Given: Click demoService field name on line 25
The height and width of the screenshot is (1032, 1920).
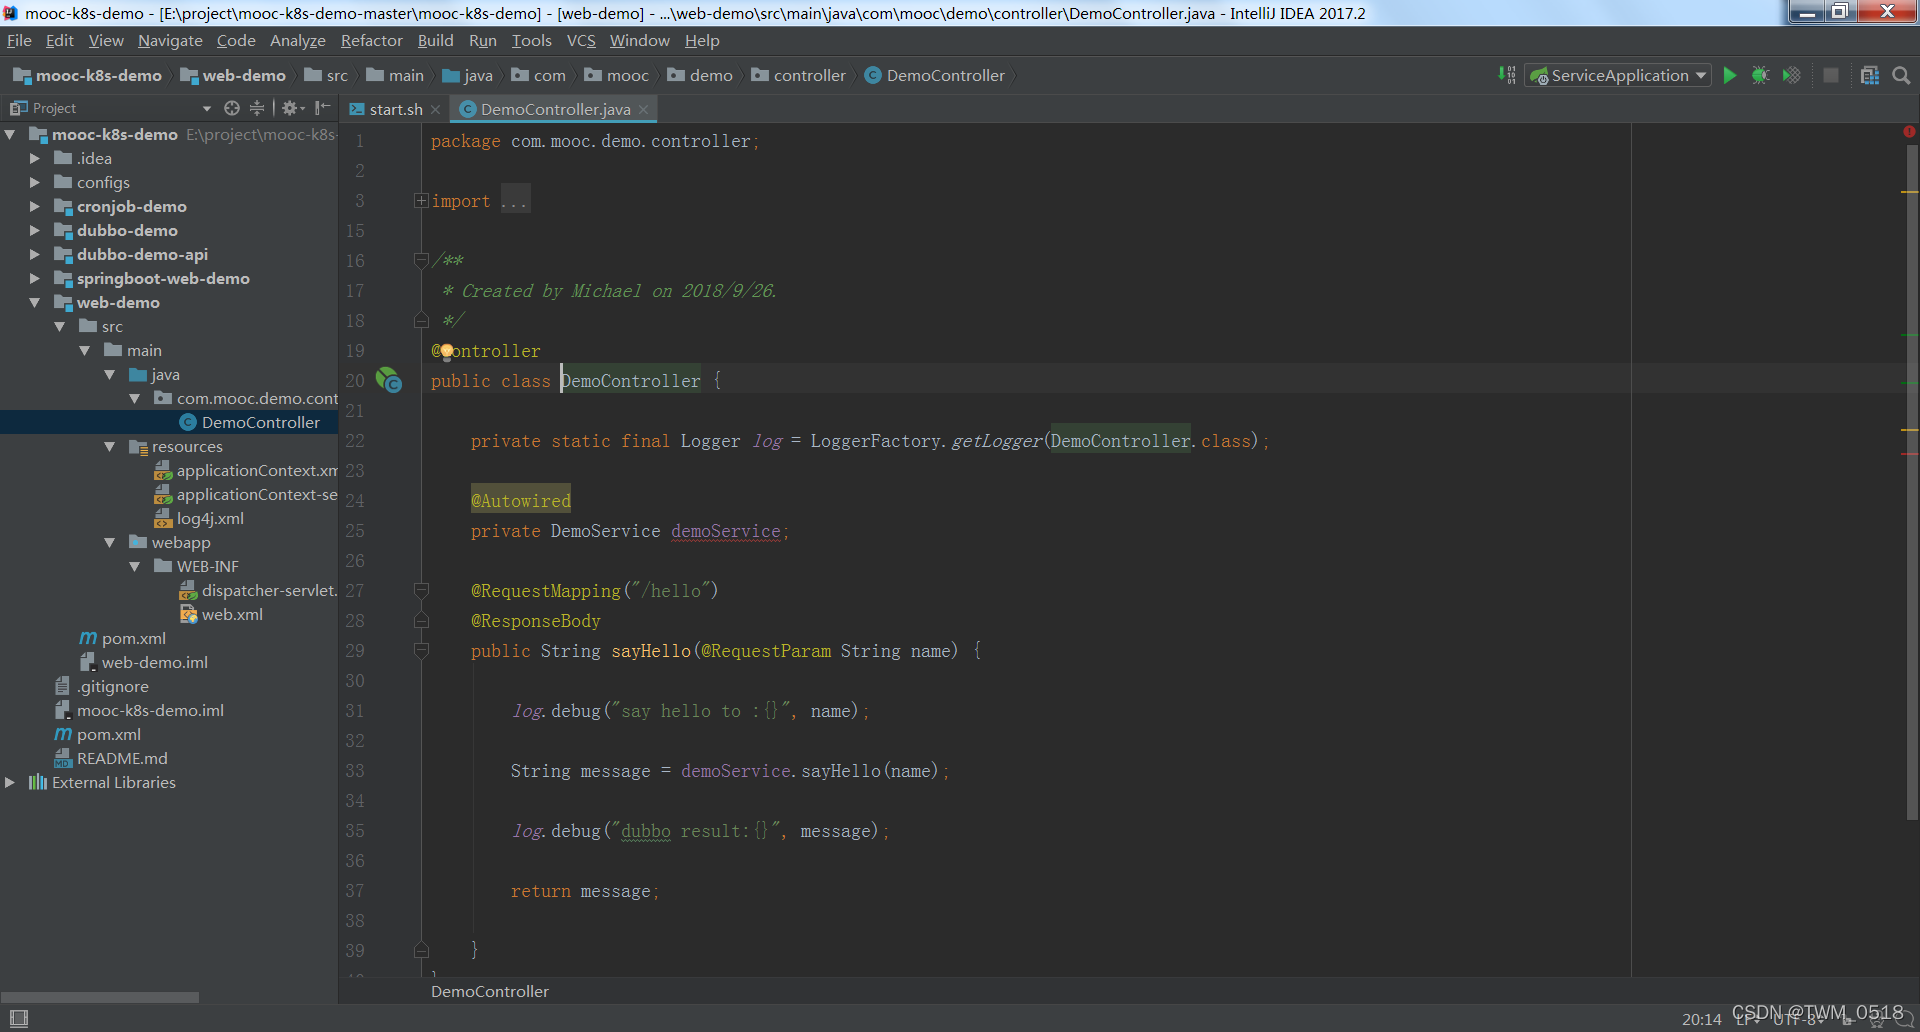Looking at the screenshot, I should coord(725,531).
